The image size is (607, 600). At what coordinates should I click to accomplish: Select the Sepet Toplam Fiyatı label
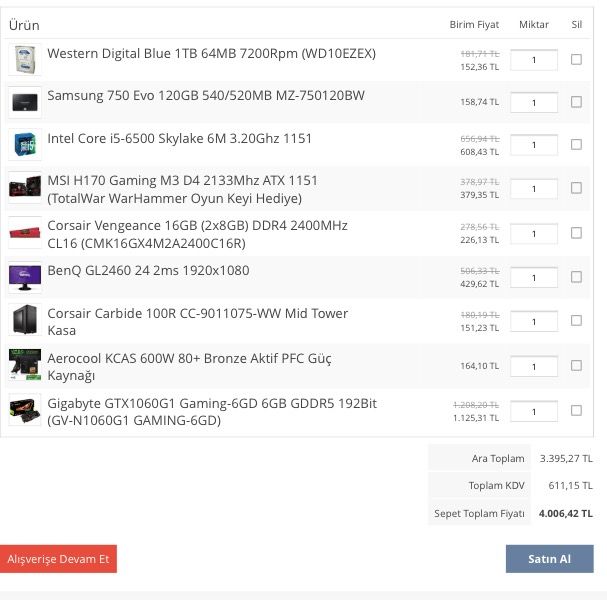[479, 514]
